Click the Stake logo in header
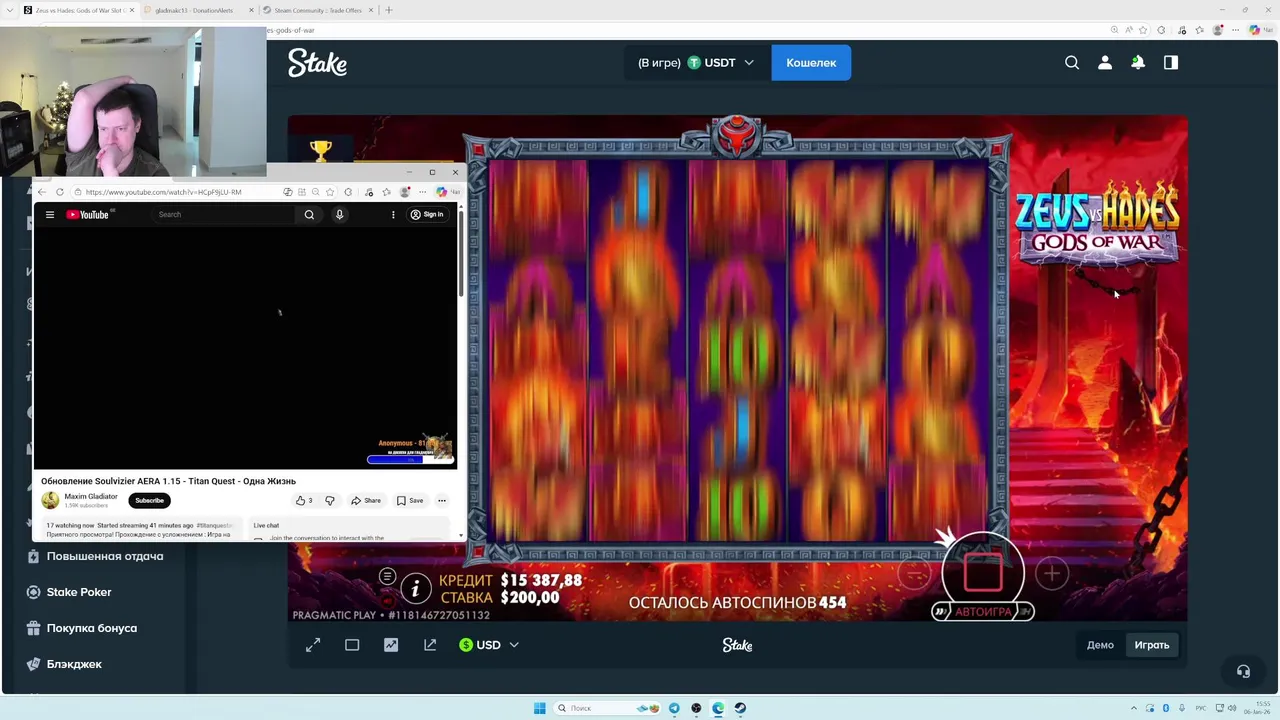Image resolution: width=1280 pixels, height=720 pixels. coord(317,63)
